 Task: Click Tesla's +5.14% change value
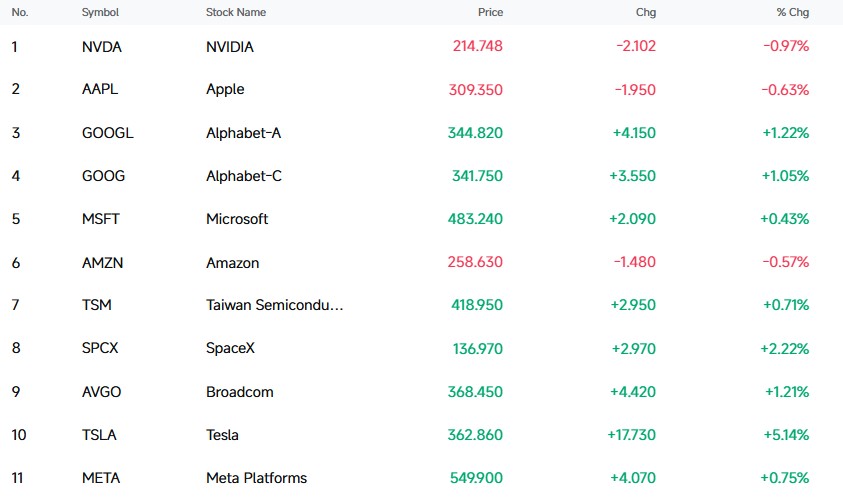(x=786, y=435)
